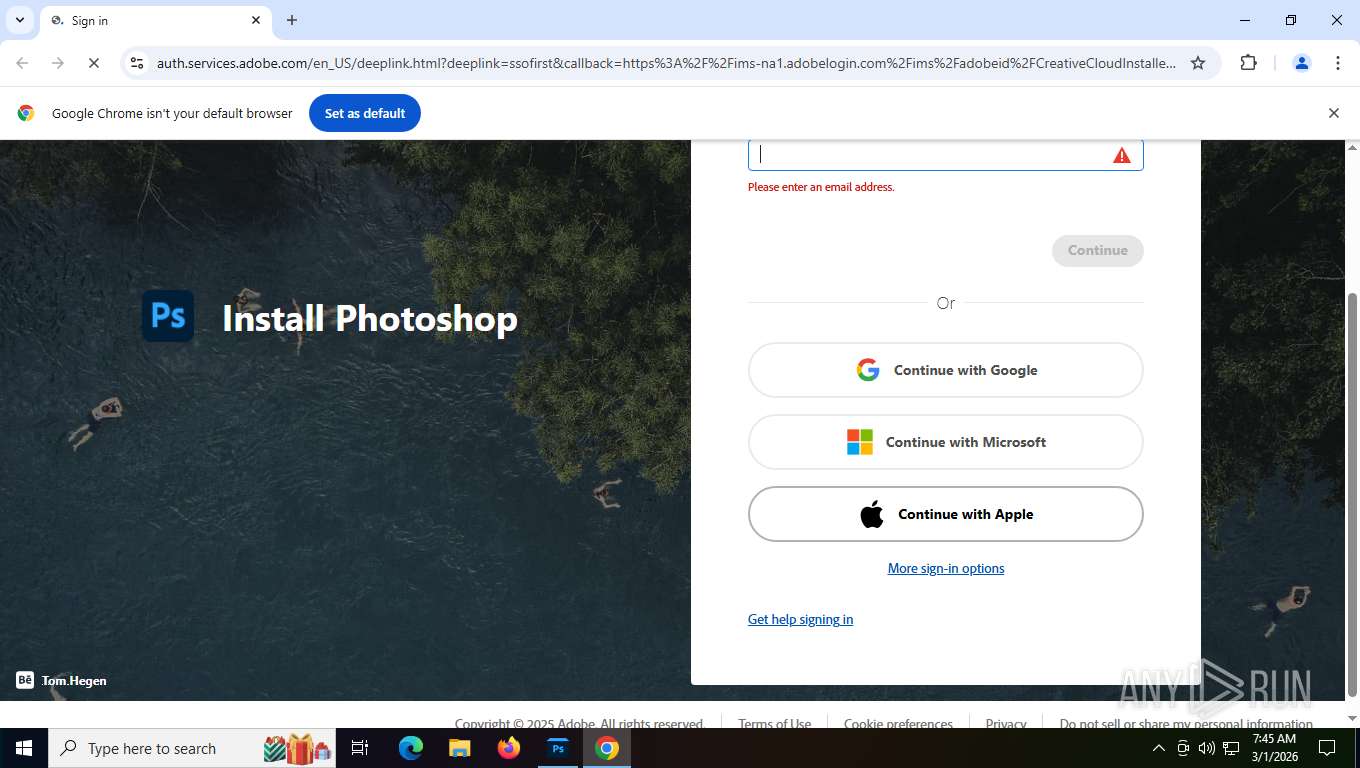Open the Windows Start menu
Viewport: 1360px width, 768px height.
[24, 748]
